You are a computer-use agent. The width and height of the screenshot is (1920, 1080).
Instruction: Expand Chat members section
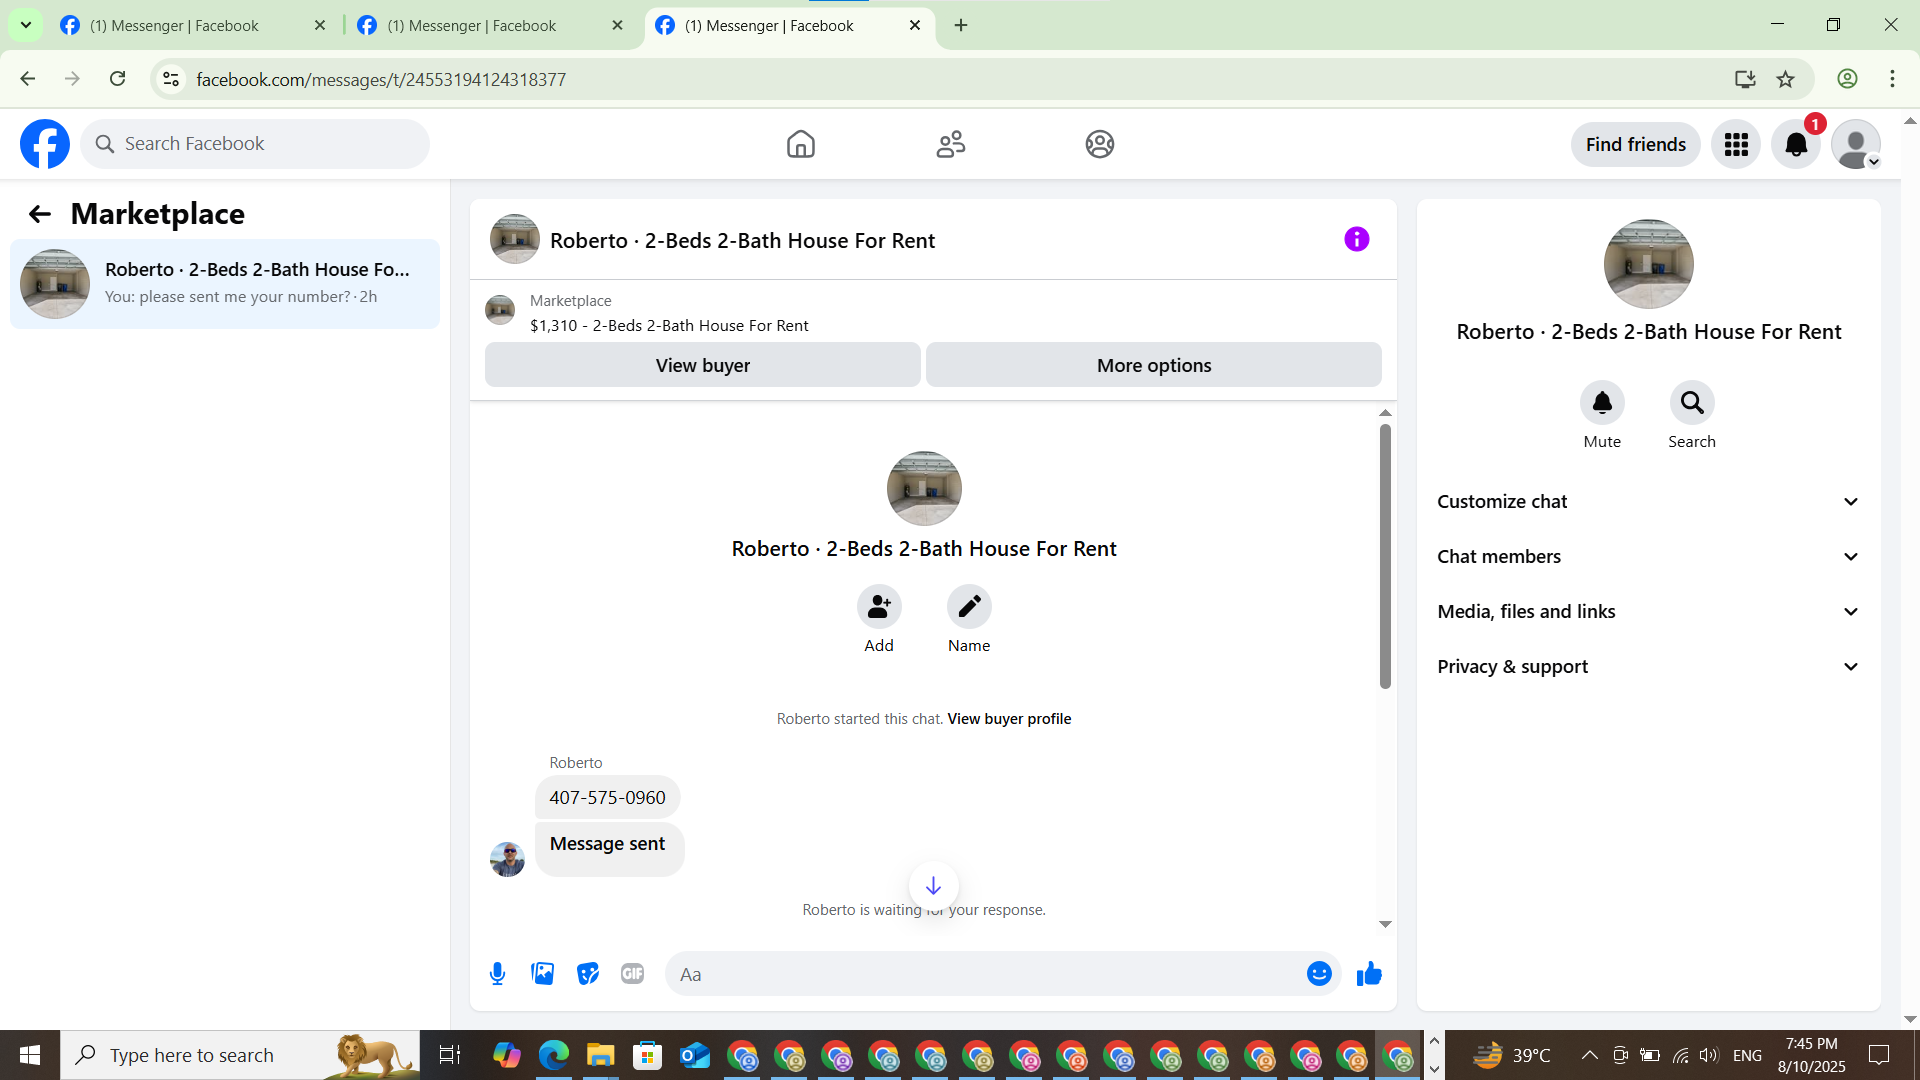click(x=1648, y=557)
